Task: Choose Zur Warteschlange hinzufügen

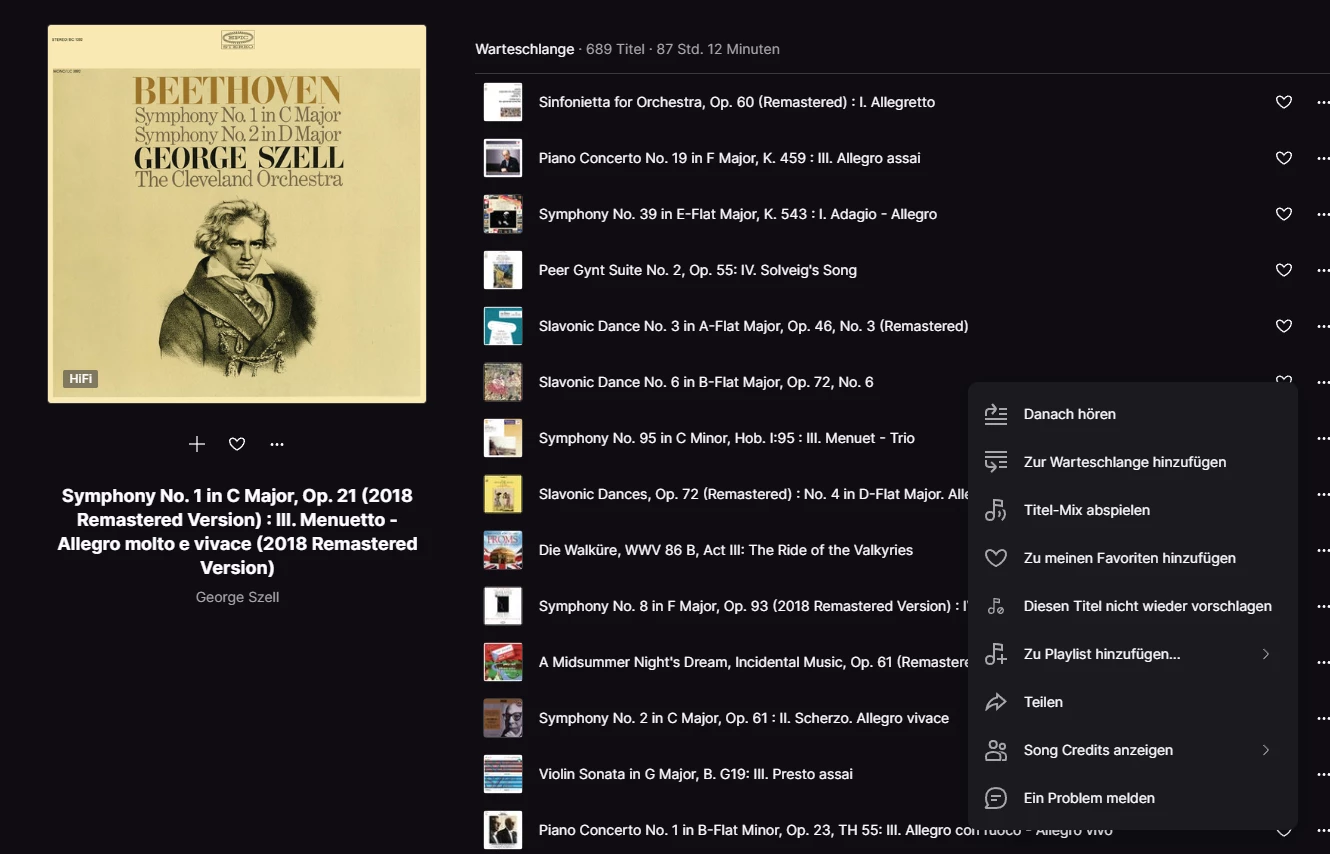Action: (1133, 462)
